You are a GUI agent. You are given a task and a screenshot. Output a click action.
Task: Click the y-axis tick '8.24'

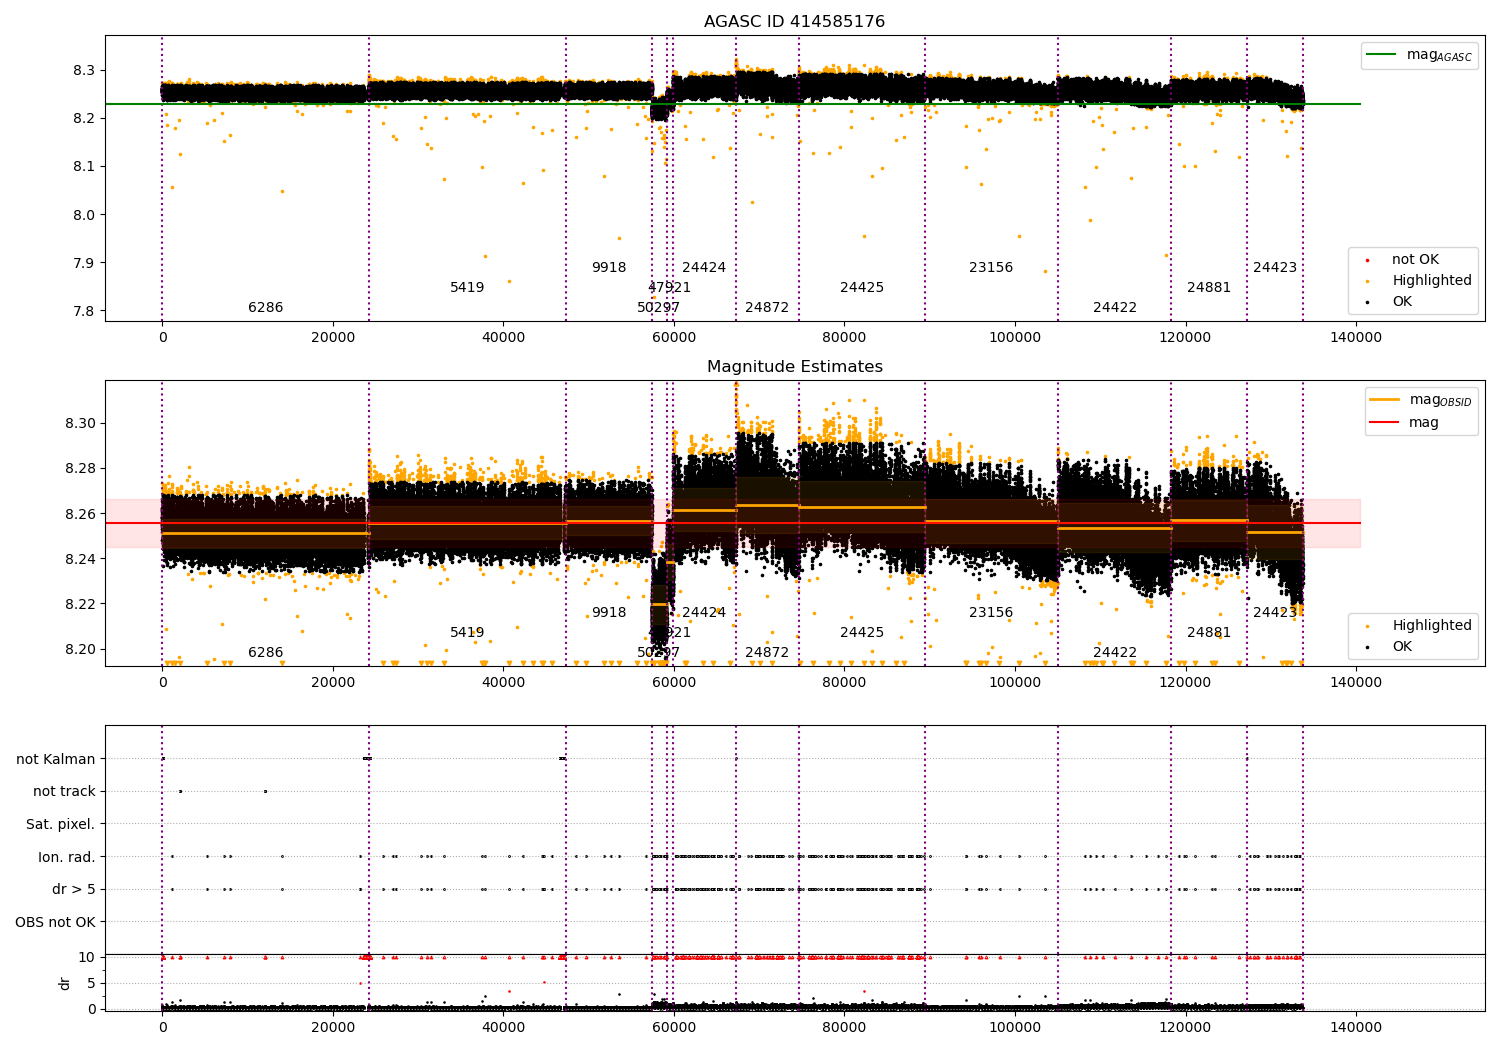80,559
